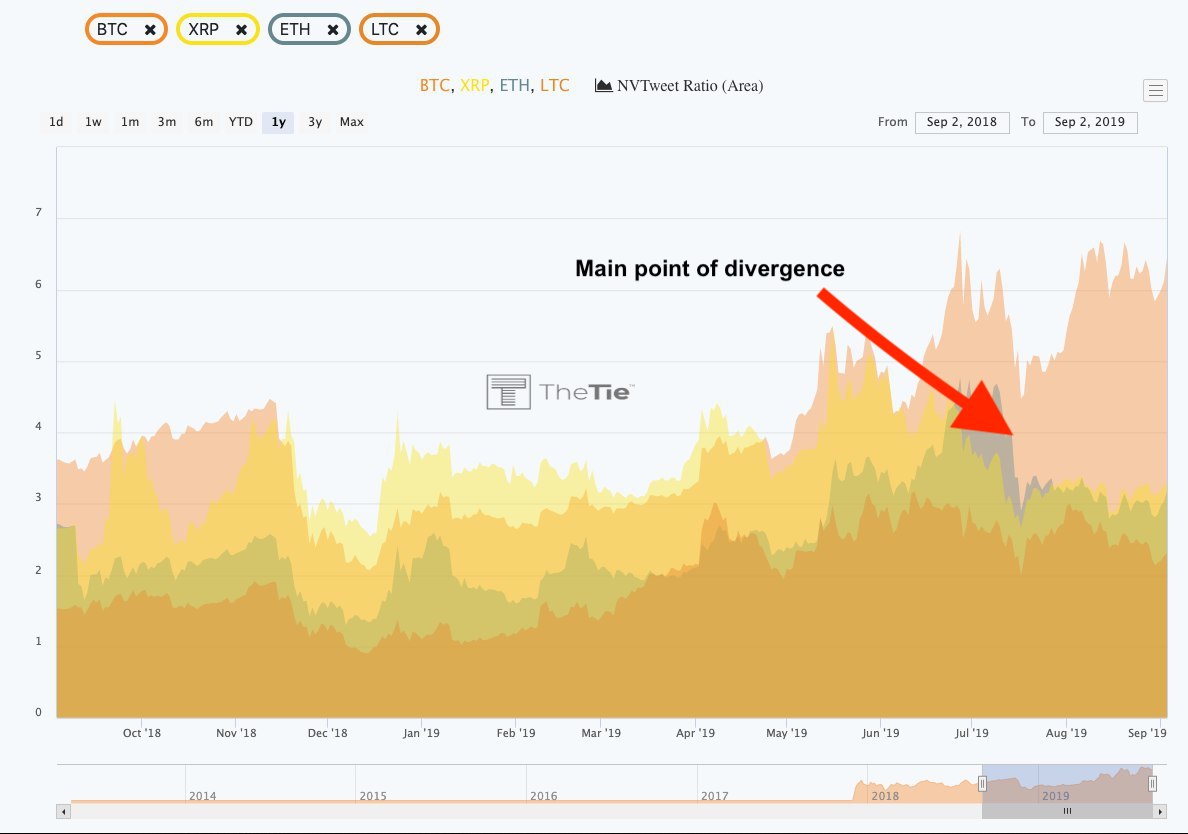Click 2015 in the navigator timeline

tap(373, 796)
